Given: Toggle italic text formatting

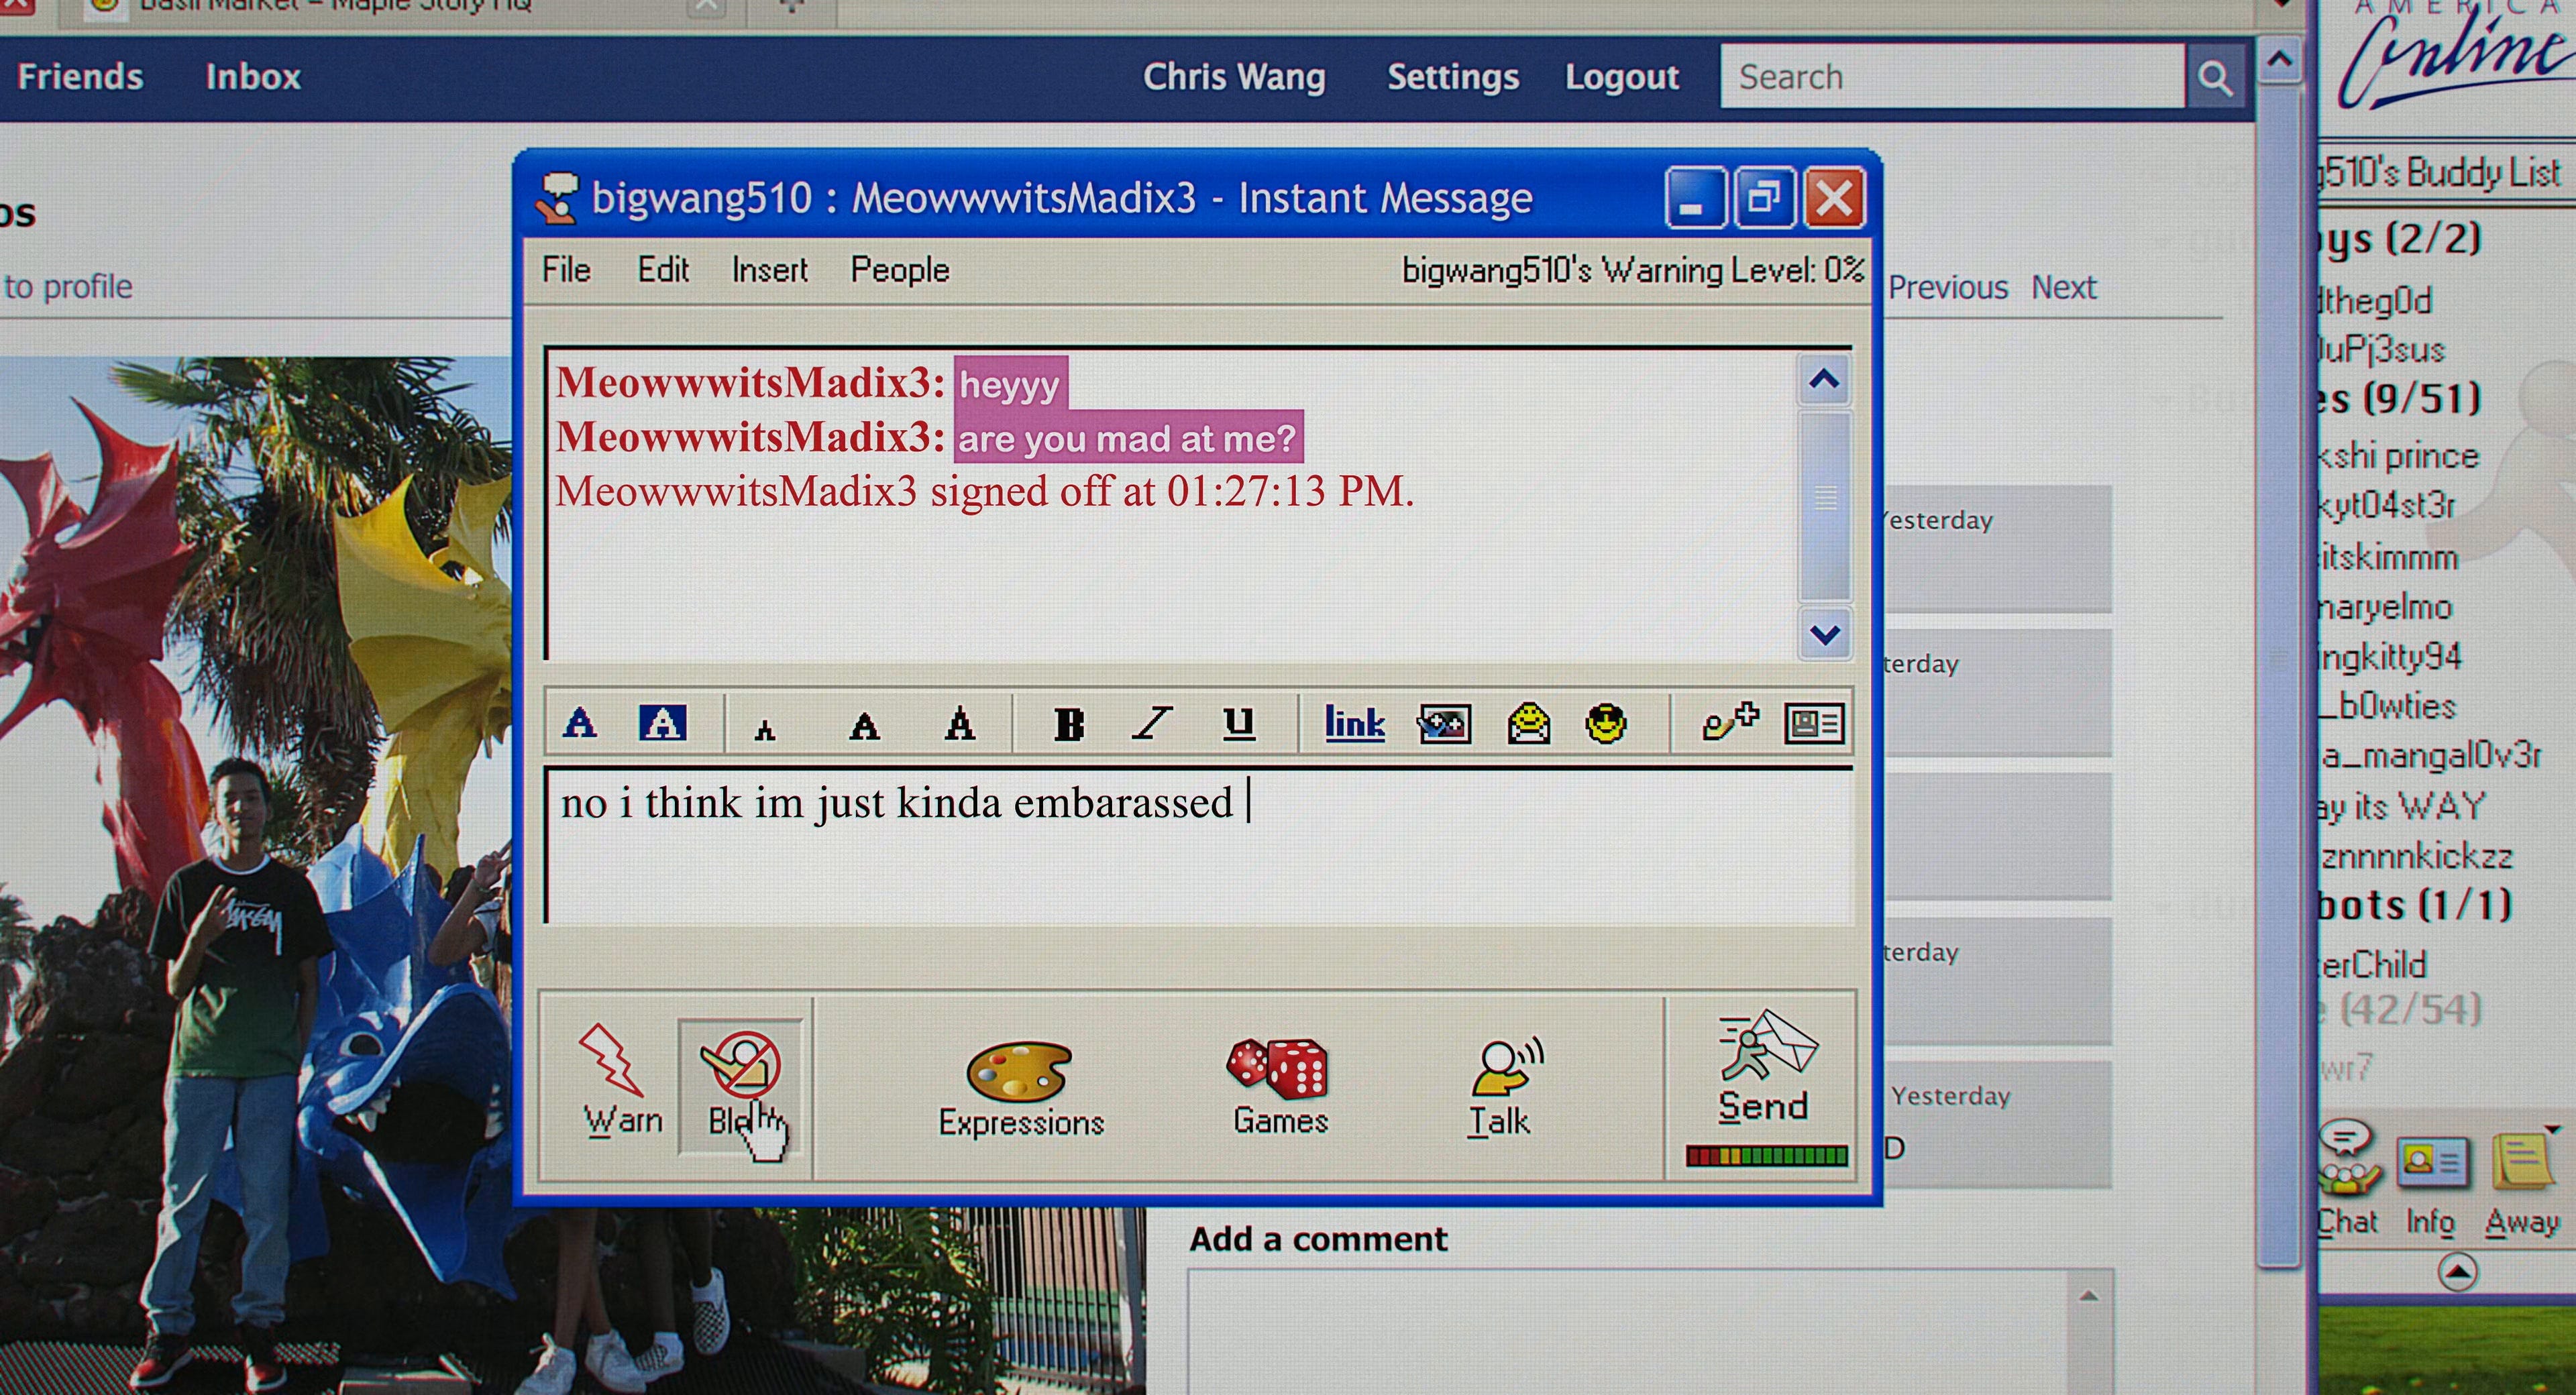Looking at the screenshot, I should click(x=1152, y=723).
